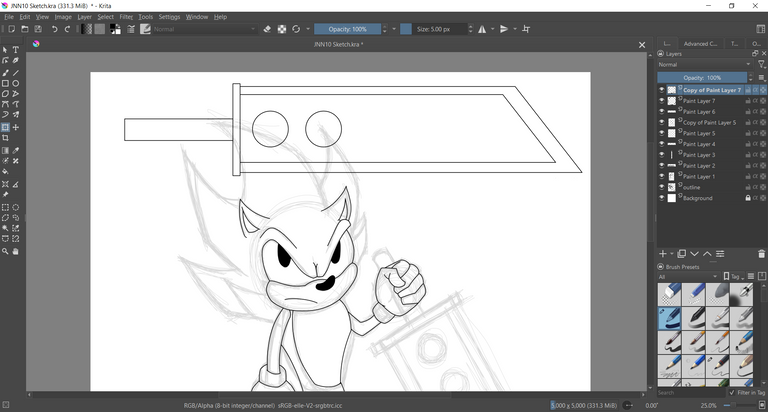Image resolution: width=768 pixels, height=412 pixels.
Task: Add a new paint layer
Action: (x=663, y=254)
